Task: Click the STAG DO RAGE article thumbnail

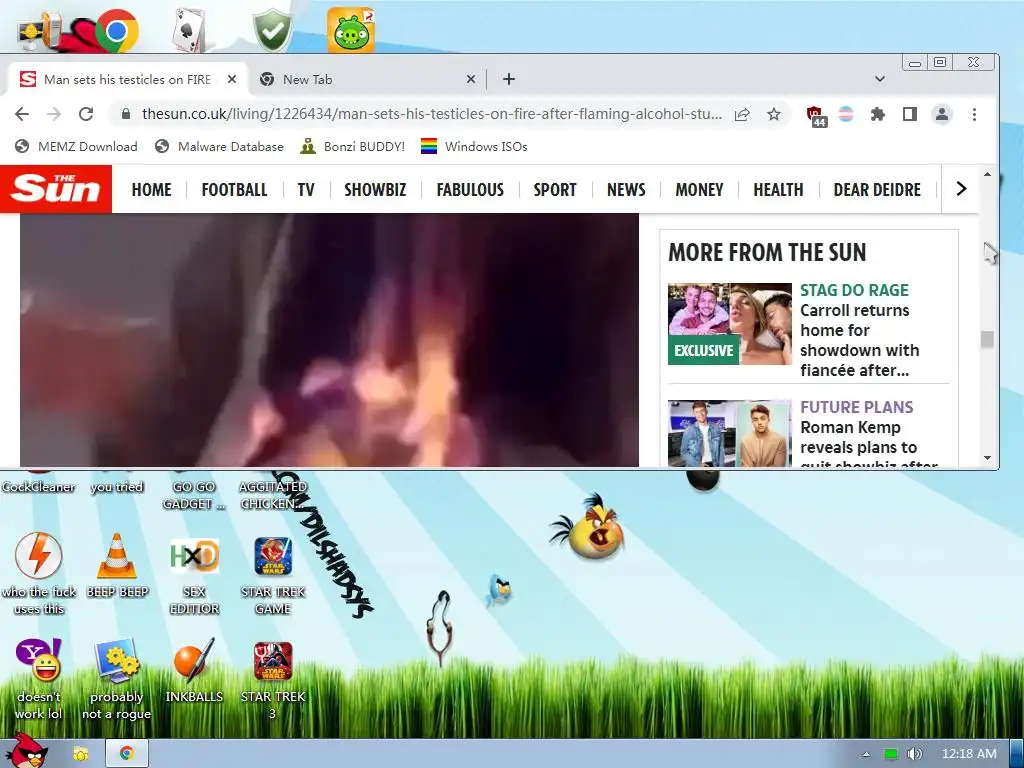Action: (x=729, y=323)
